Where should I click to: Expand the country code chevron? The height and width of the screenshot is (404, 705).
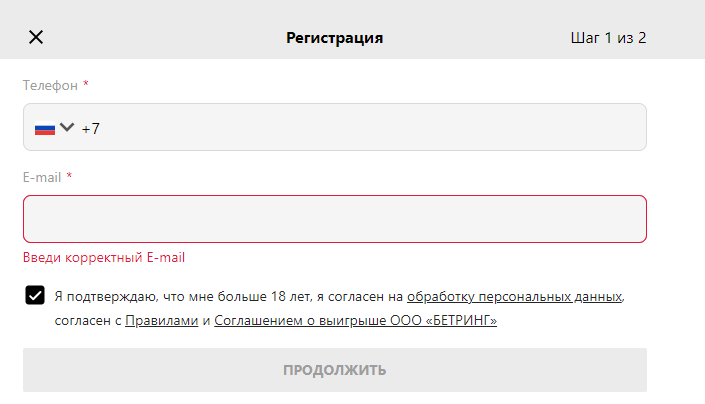tap(67, 127)
